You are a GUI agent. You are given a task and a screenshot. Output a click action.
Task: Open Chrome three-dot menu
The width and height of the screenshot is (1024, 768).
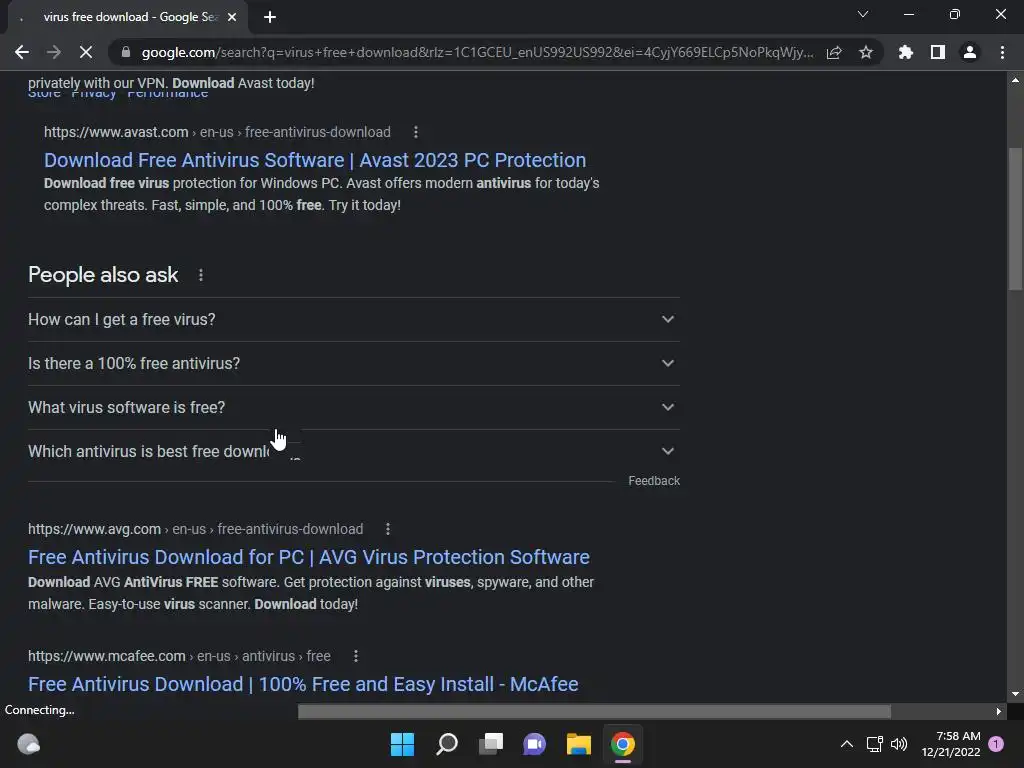pos(1002,52)
